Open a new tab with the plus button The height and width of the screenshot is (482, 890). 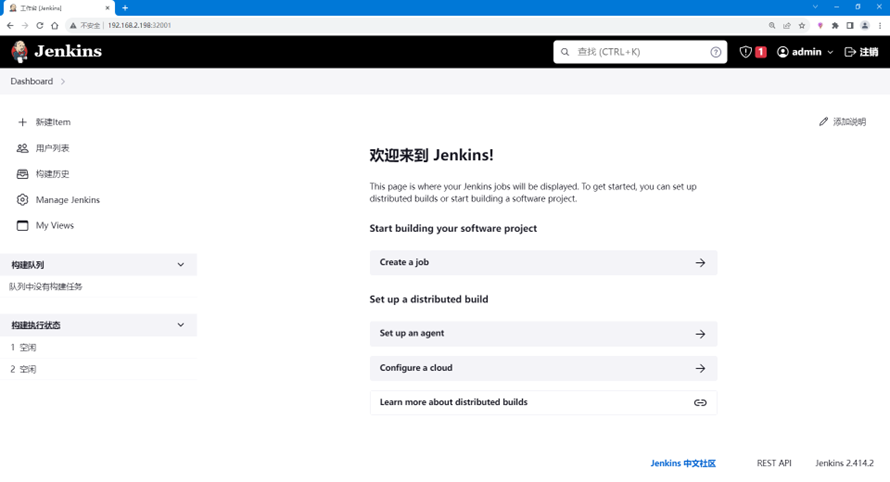pyautogui.click(x=125, y=8)
